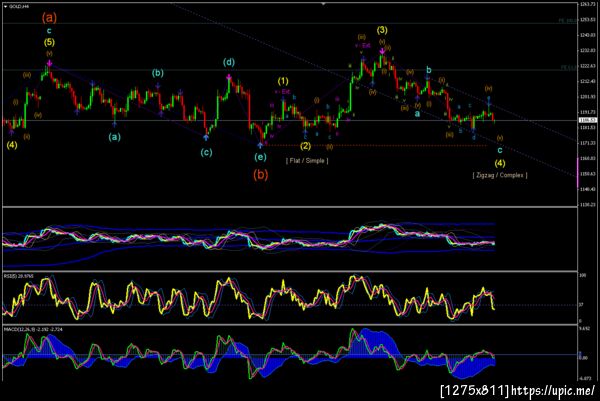Select the large orange (b) wave label
600x401 pixels.
[261, 175]
